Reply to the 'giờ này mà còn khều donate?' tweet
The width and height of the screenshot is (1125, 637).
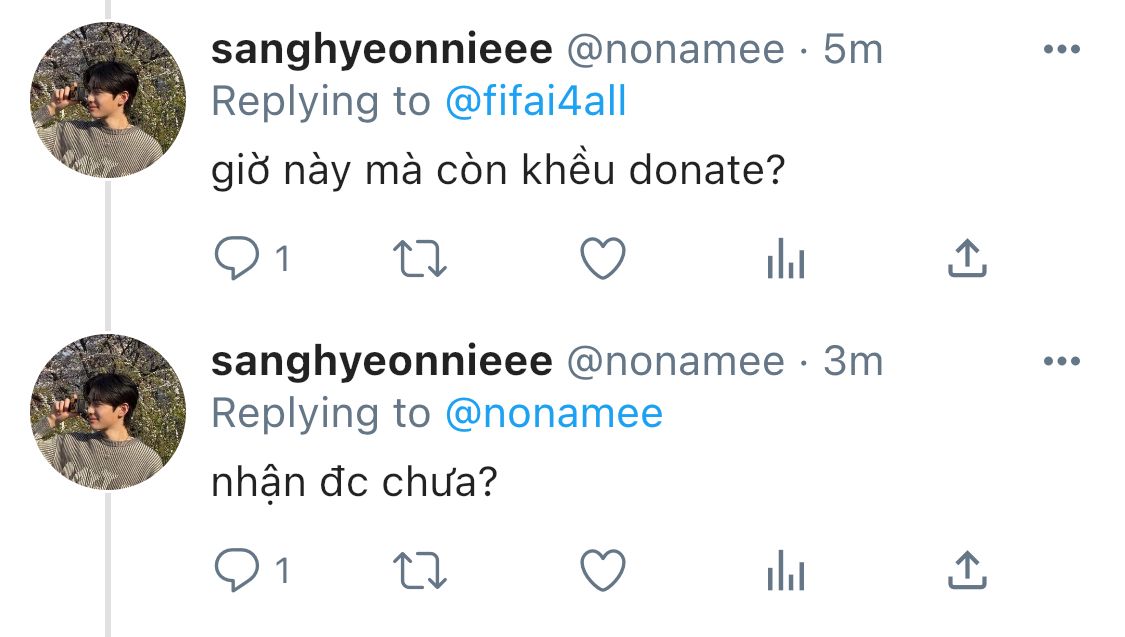point(237,258)
